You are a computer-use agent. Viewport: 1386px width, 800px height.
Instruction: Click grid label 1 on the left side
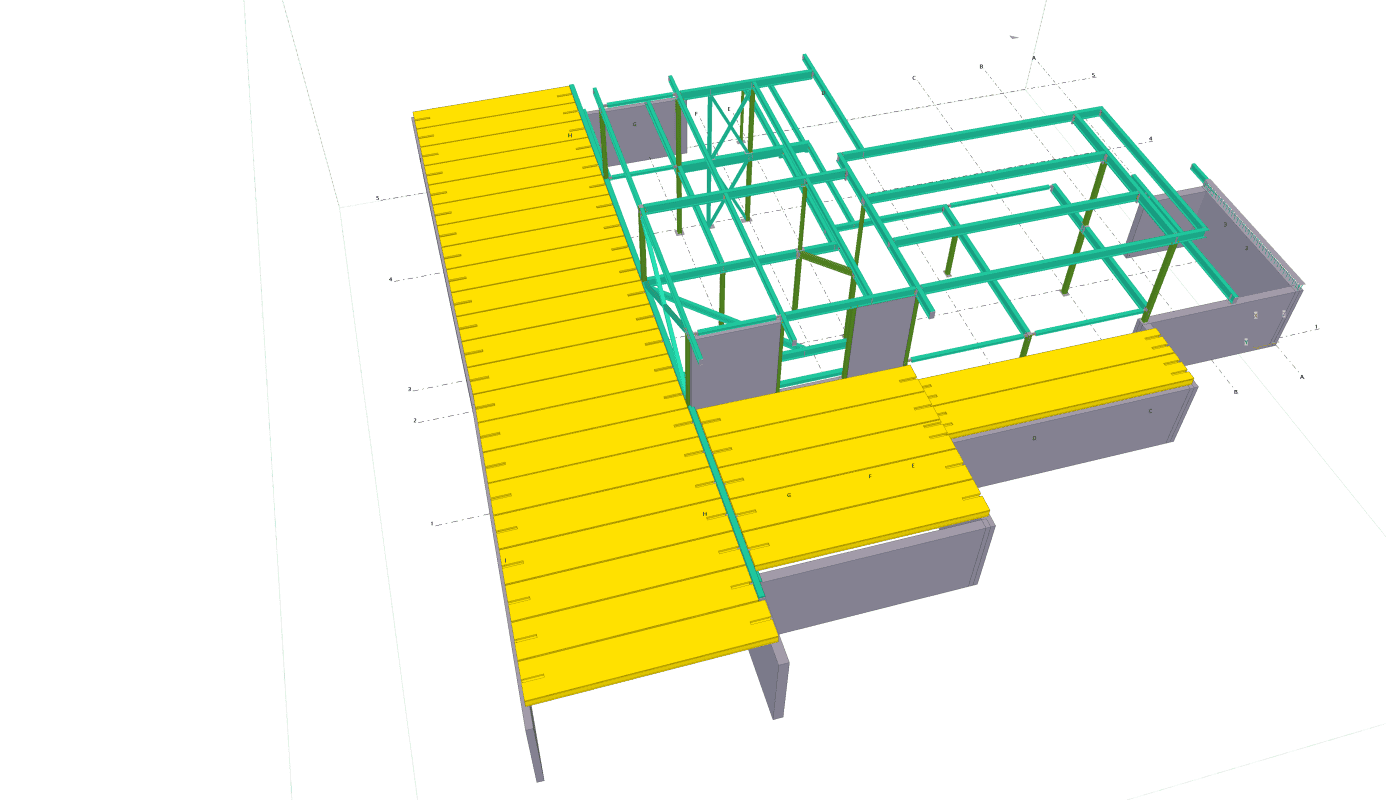pos(432,523)
